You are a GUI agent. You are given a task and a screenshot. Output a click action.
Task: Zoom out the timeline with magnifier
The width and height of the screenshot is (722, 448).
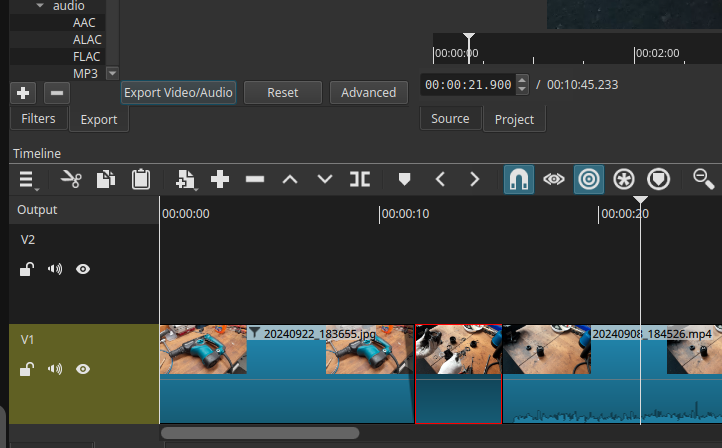pyautogui.click(x=704, y=179)
